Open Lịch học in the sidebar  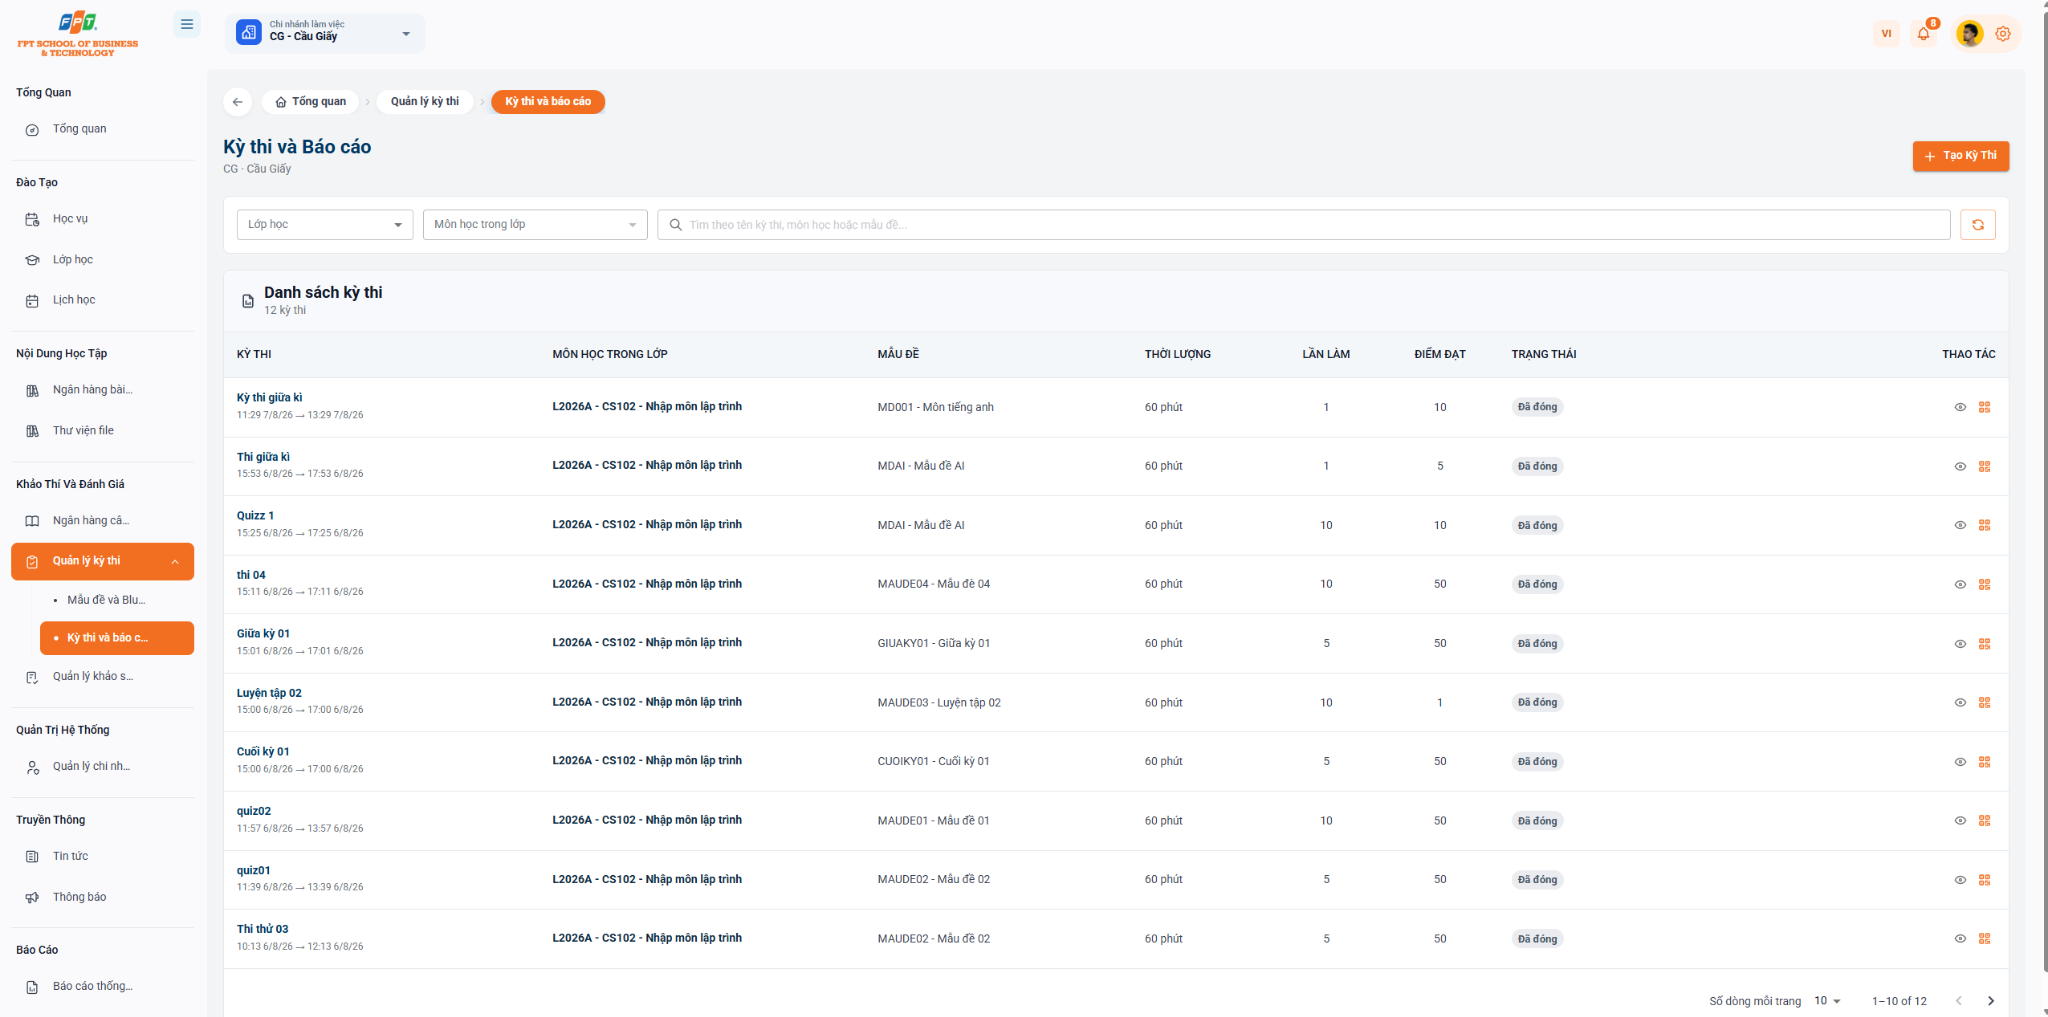point(103,300)
